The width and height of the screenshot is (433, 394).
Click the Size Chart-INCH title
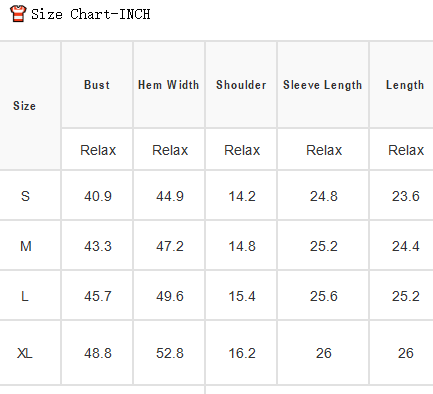pyautogui.click(x=91, y=14)
